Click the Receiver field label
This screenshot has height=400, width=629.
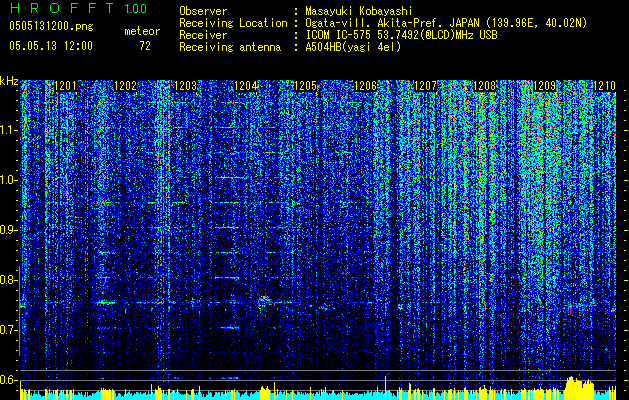tap(203, 35)
